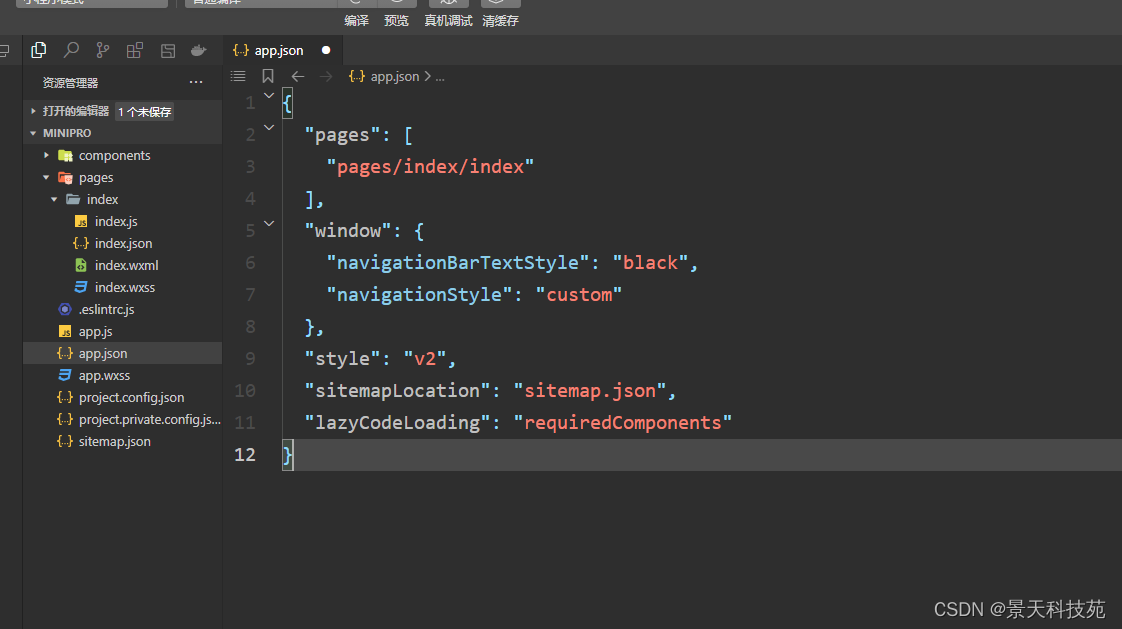Click the 真机调试 remote debug button
The image size is (1122, 629).
[x=448, y=21]
